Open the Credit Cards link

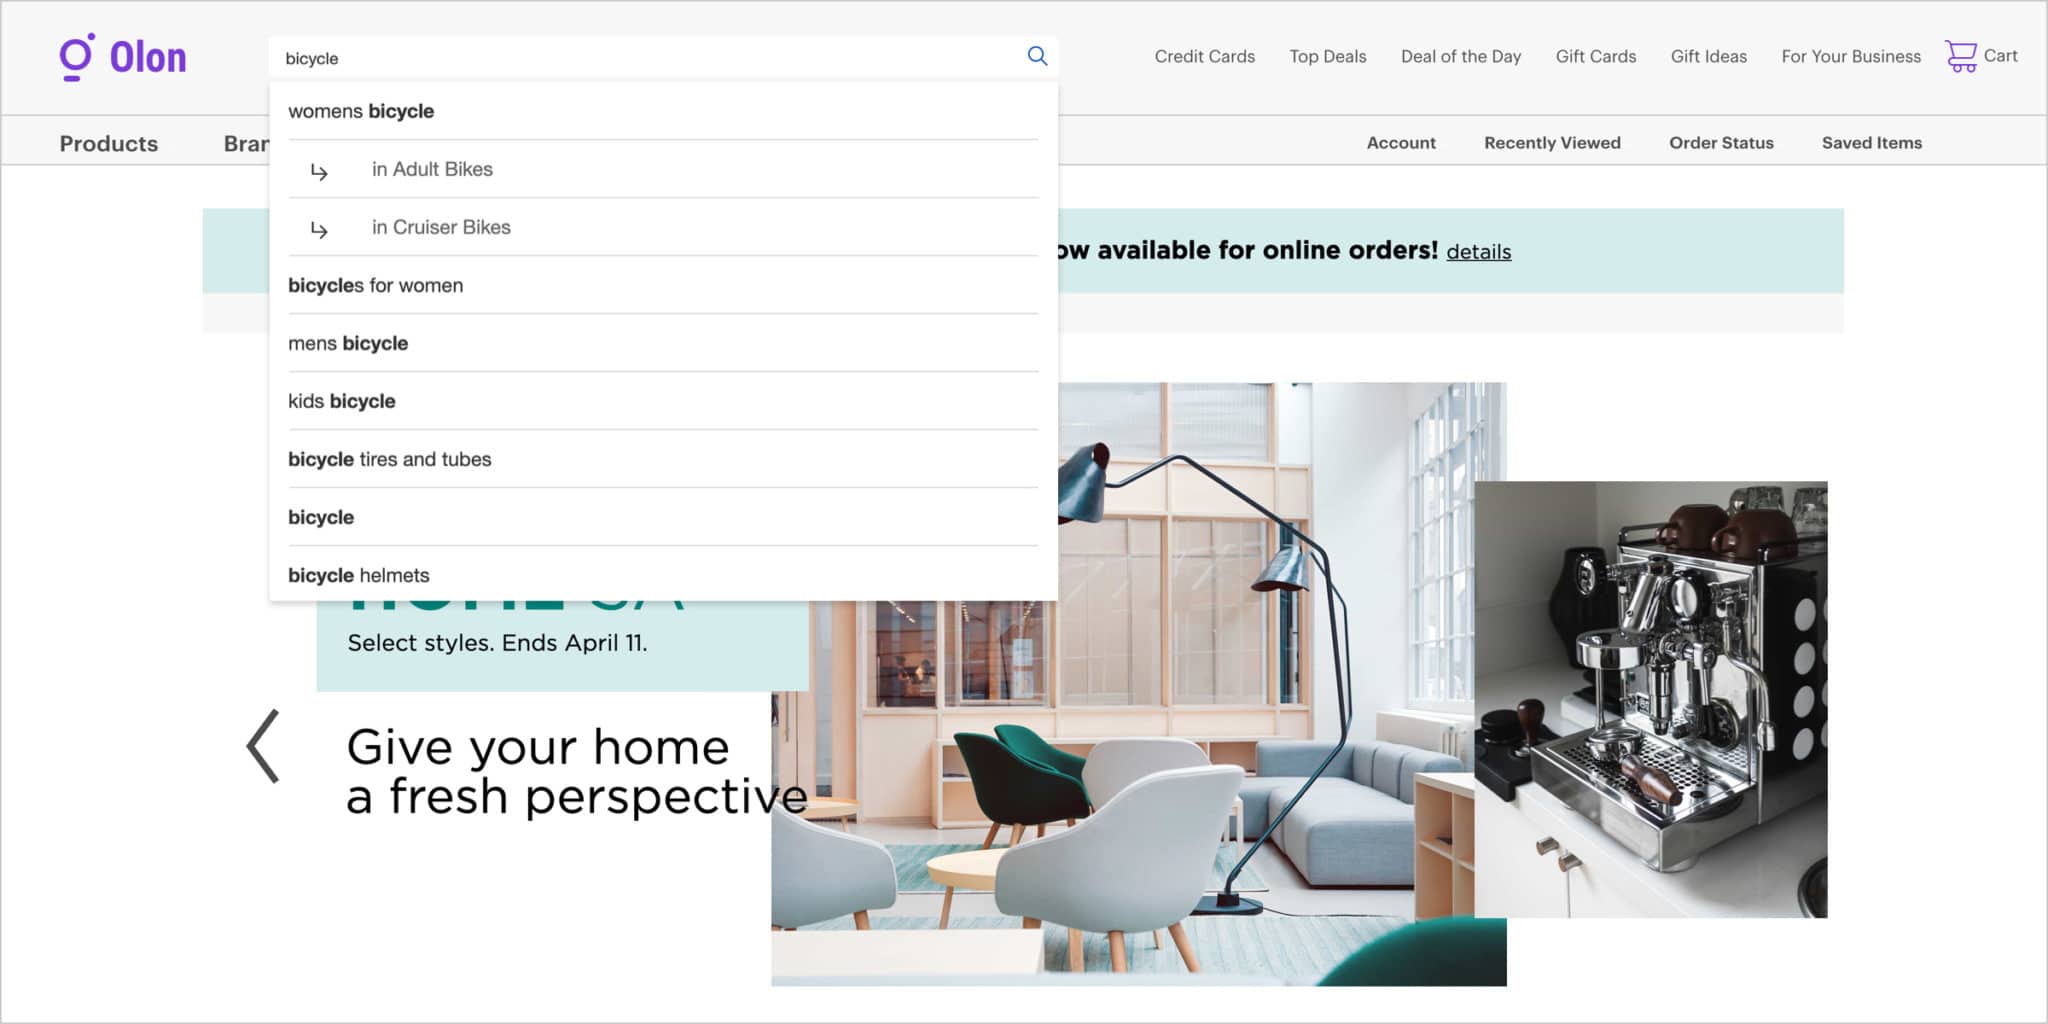click(1204, 57)
